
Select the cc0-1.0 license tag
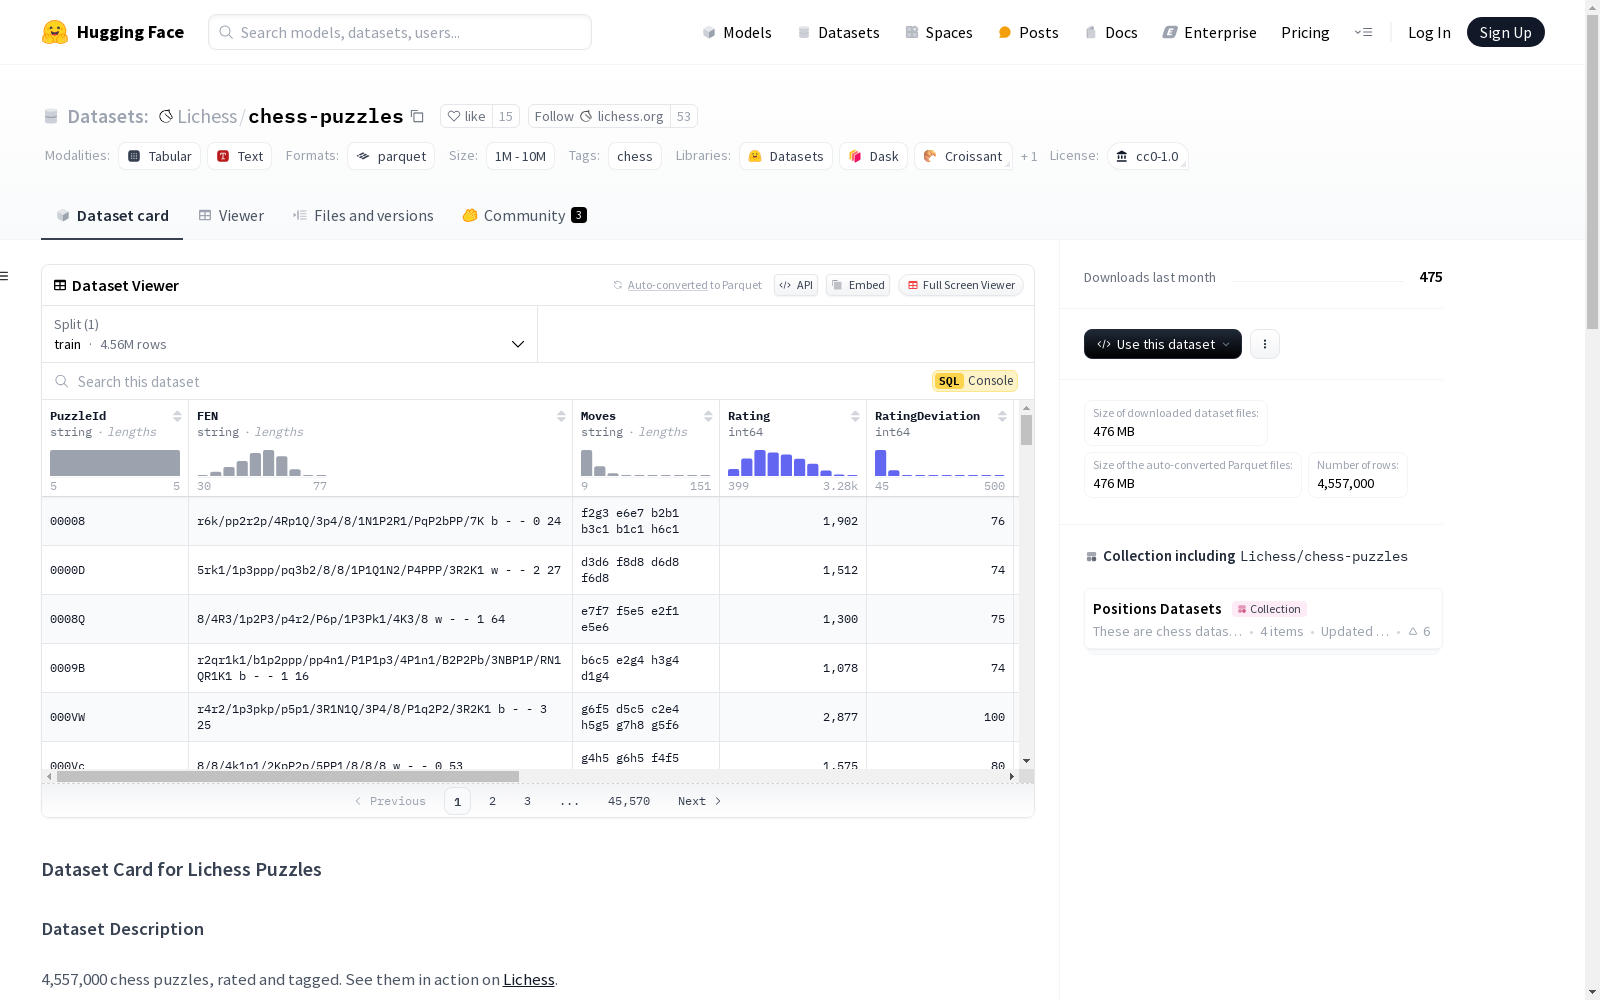pyautogui.click(x=1147, y=156)
